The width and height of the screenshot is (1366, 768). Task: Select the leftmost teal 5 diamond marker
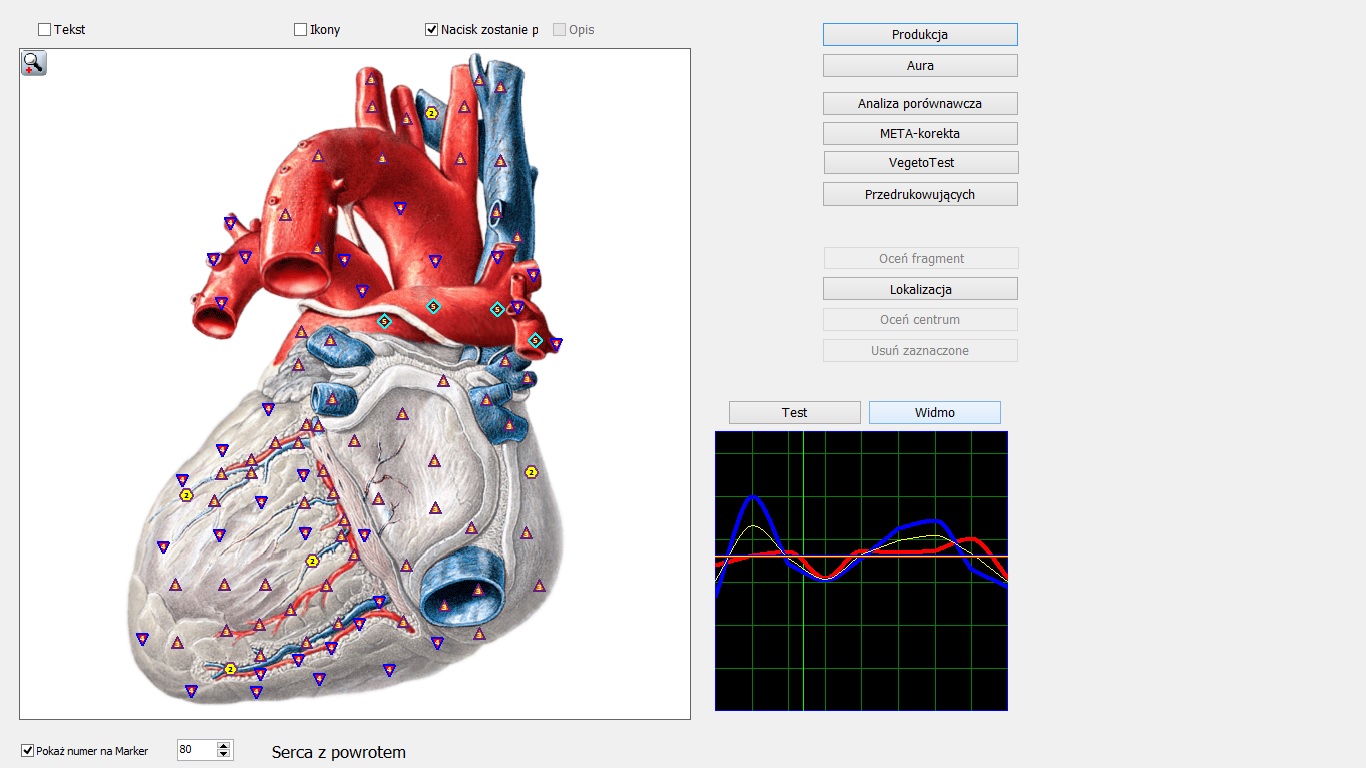tap(384, 321)
